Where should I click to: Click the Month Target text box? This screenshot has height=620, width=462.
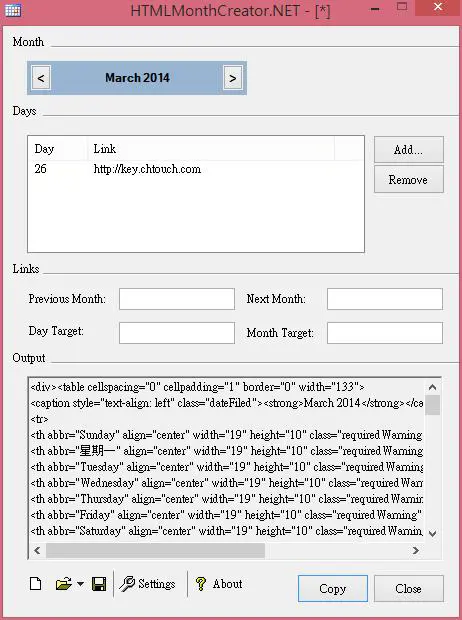tap(385, 333)
